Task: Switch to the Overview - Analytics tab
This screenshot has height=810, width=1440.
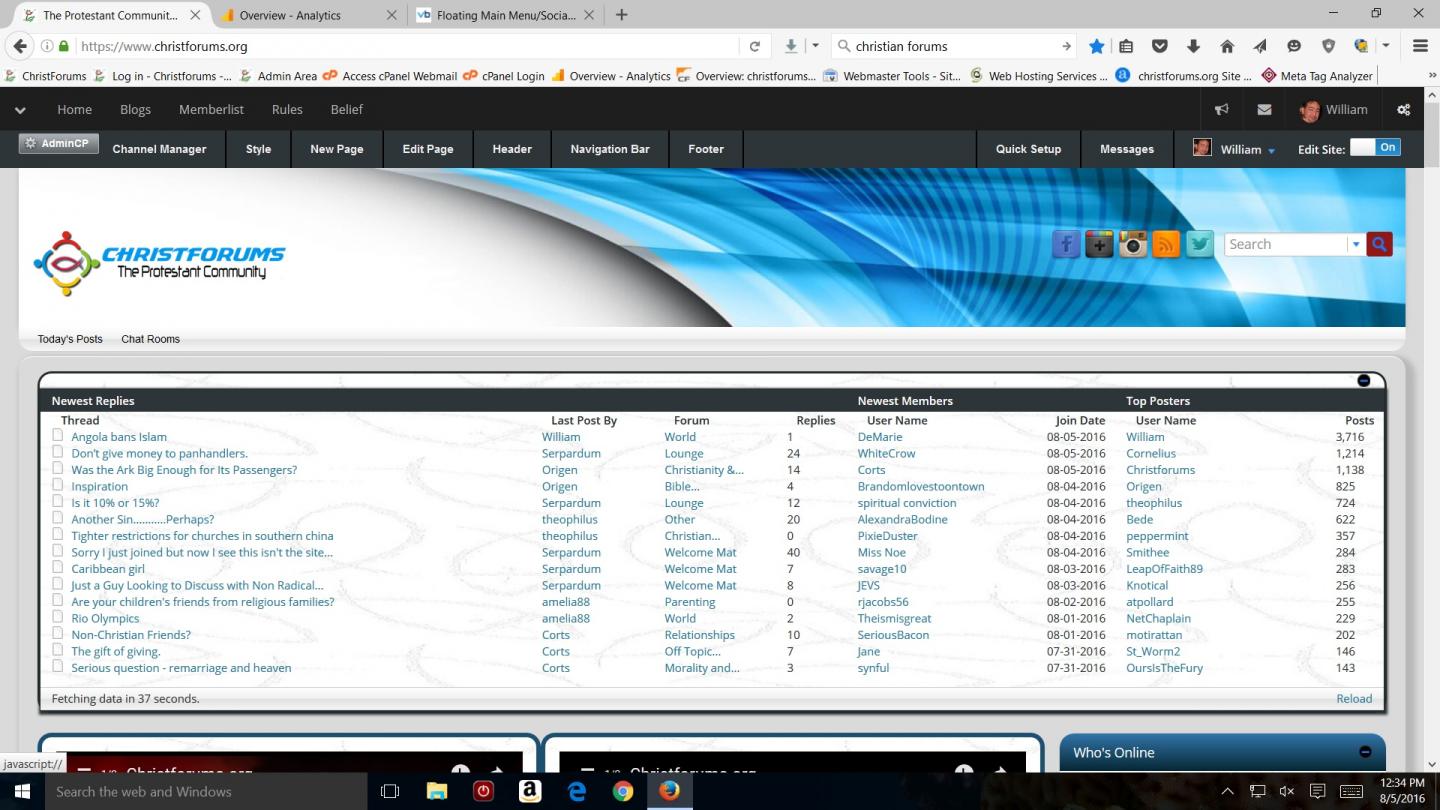Action: (x=303, y=15)
